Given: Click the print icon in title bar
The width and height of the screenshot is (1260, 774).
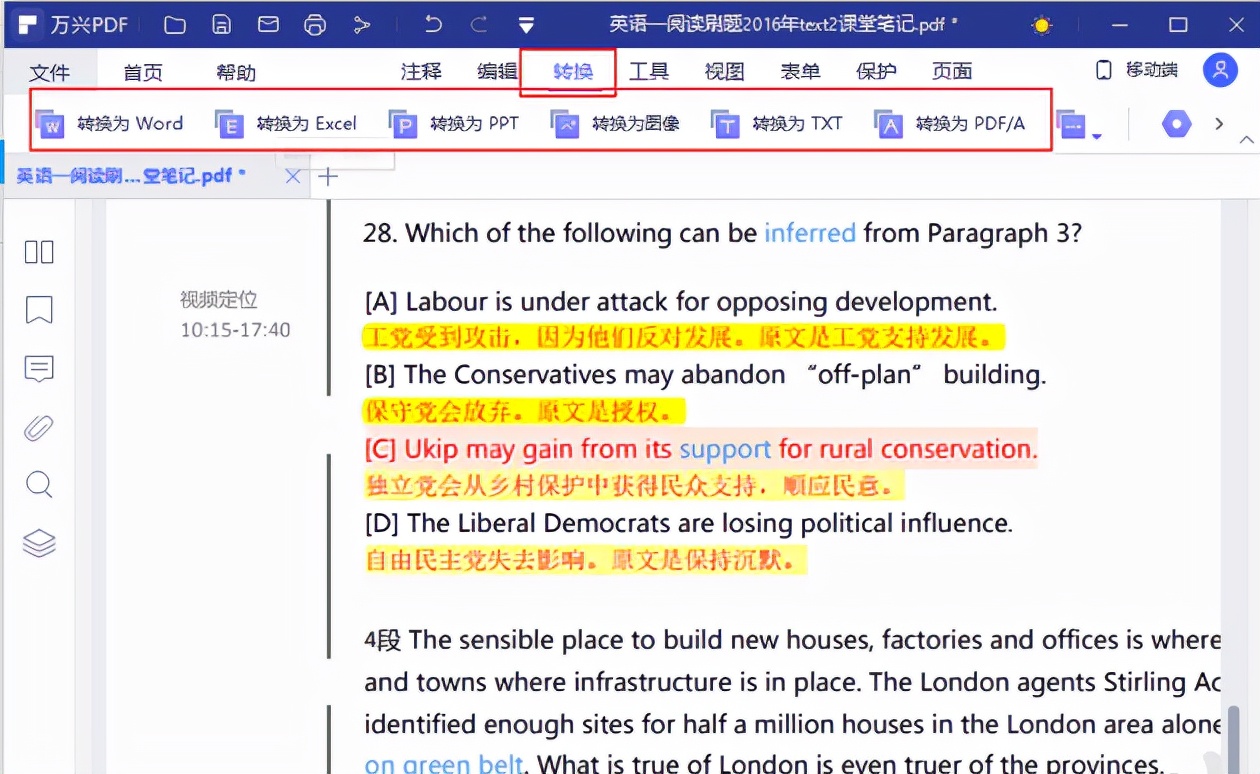Looking at the screenshot, I should coord(315,24).
